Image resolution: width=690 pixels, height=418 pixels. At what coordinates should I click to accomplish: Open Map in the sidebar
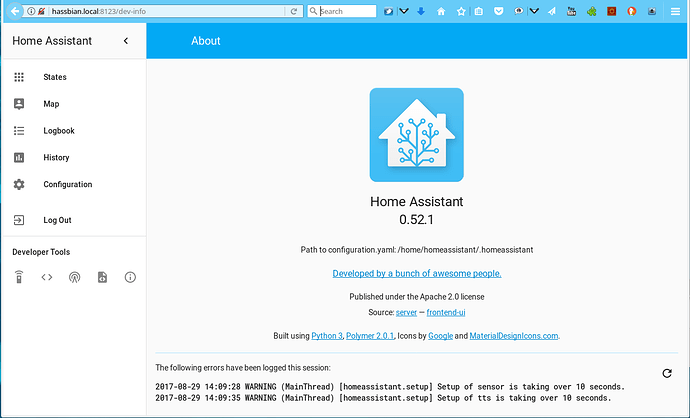[x=74, y=104]
